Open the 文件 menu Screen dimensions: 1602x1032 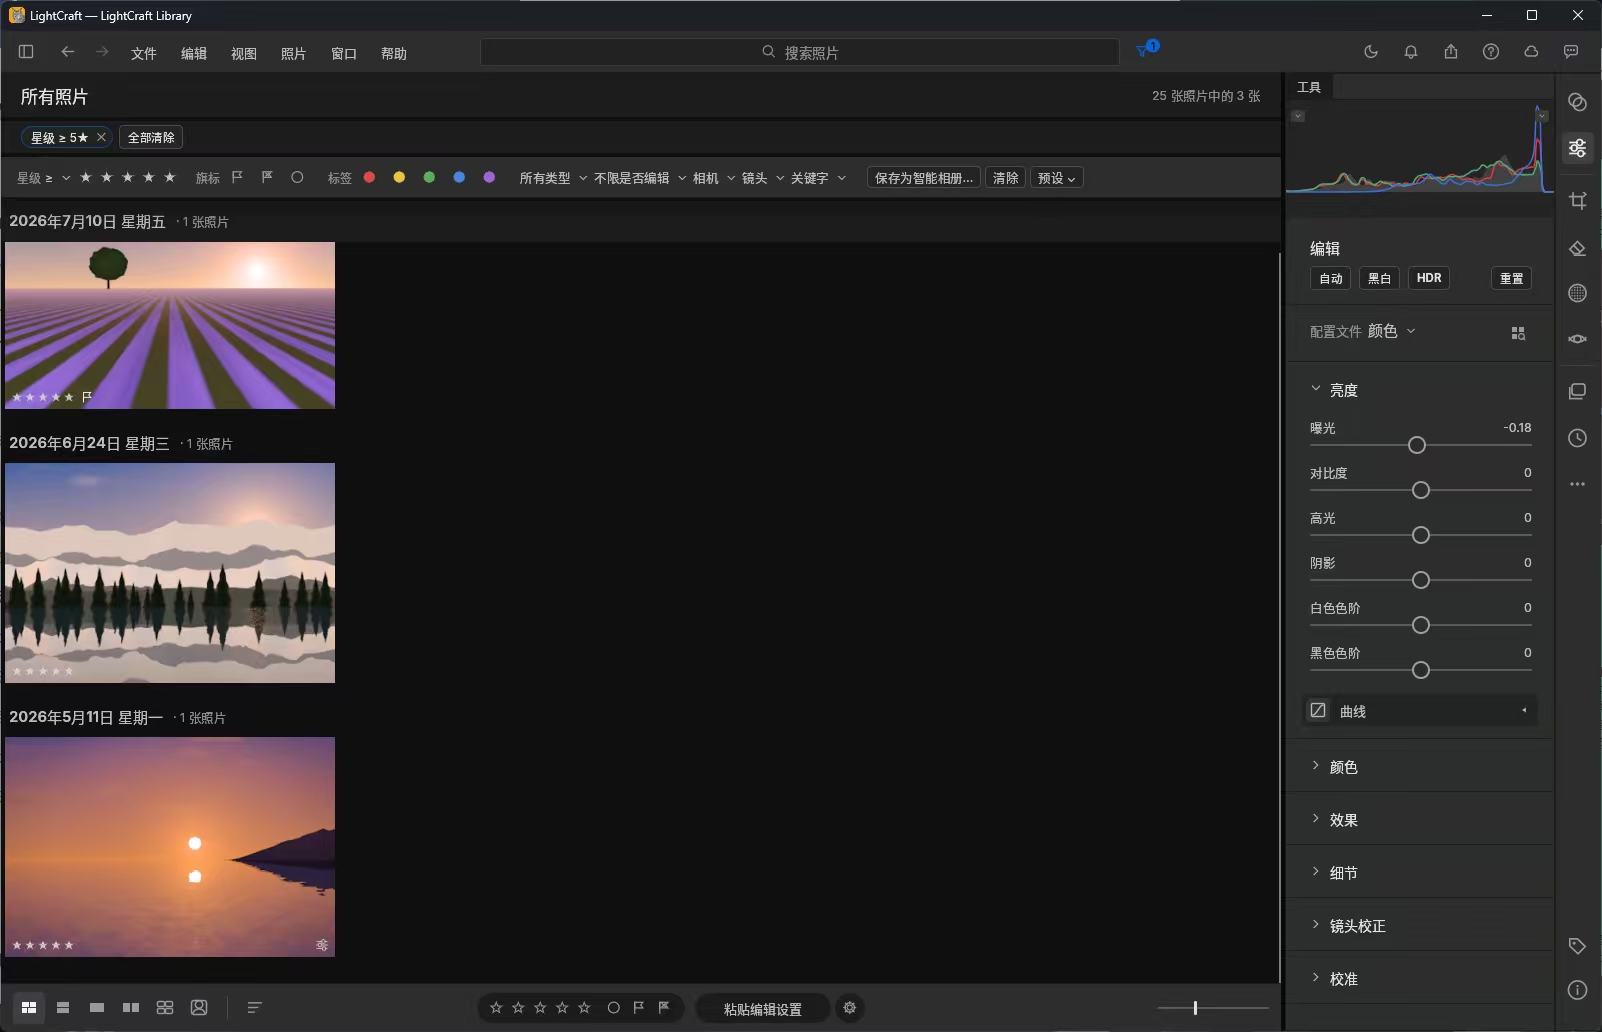click(x=144, y=53)
